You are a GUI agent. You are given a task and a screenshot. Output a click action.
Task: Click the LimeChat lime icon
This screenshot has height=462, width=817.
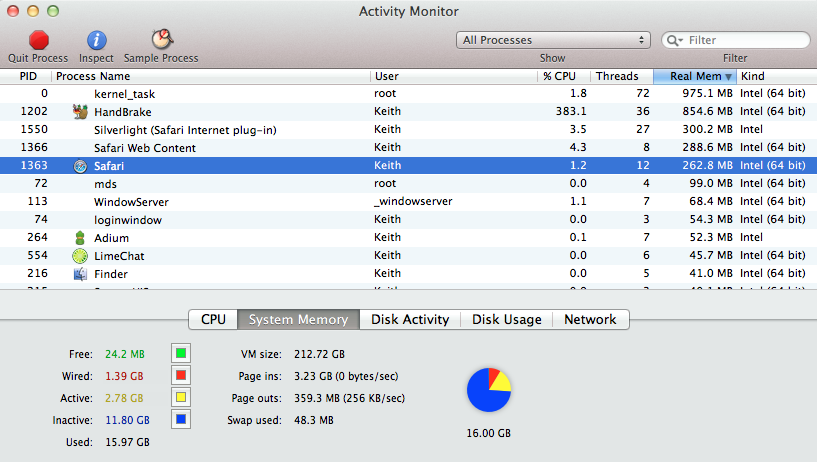80,256
